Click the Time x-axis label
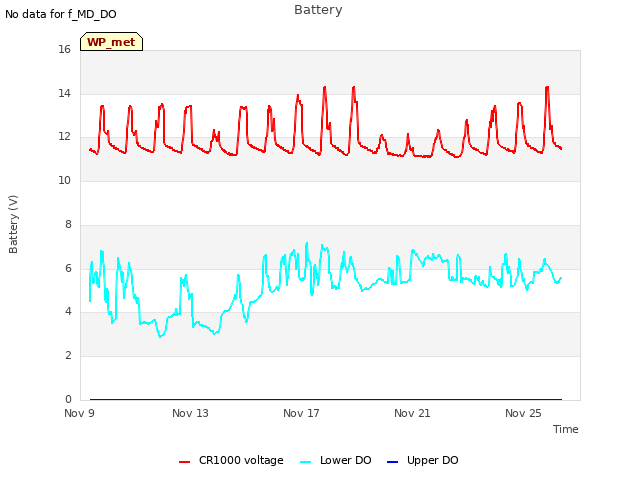This screenshot has width=640, height=480. tap(566, 429)
